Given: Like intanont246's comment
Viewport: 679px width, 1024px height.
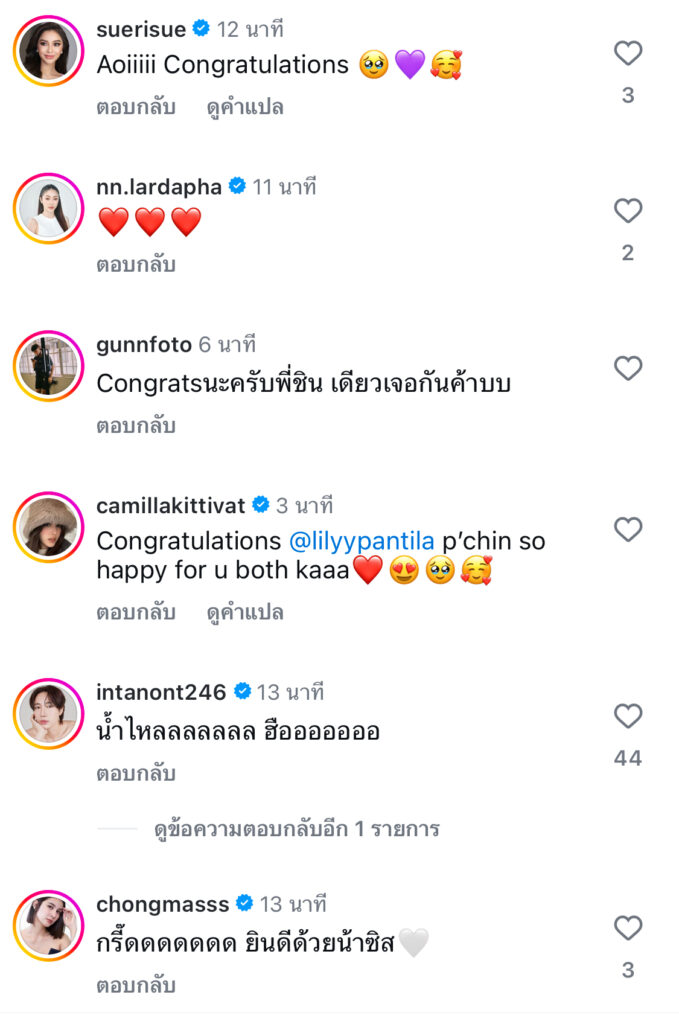Looking at the screenshot, I should (627, 716).
